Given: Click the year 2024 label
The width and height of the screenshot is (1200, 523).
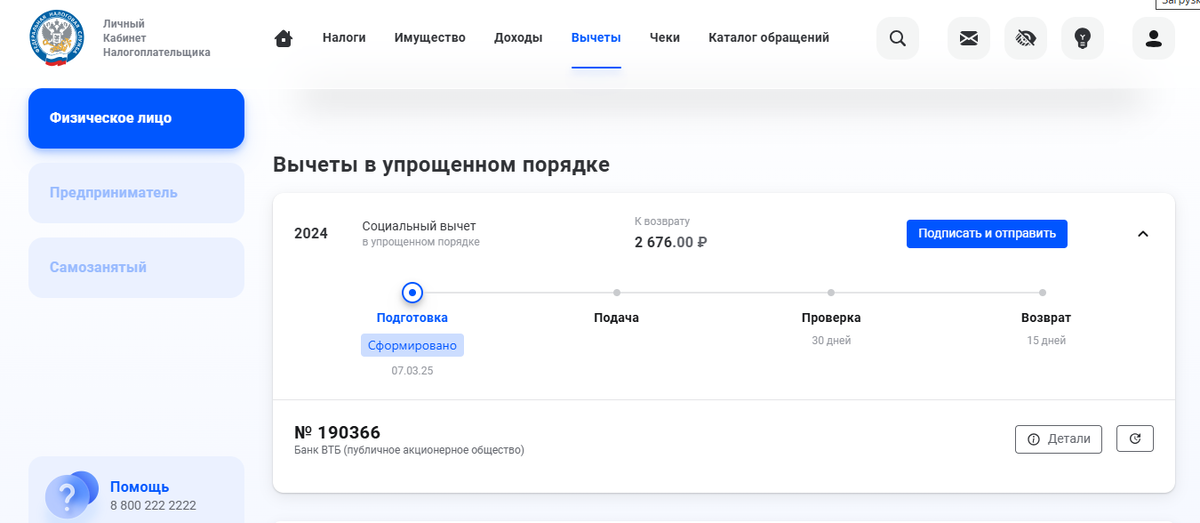Looking at the screenshot, I should (x=311, y=234).
